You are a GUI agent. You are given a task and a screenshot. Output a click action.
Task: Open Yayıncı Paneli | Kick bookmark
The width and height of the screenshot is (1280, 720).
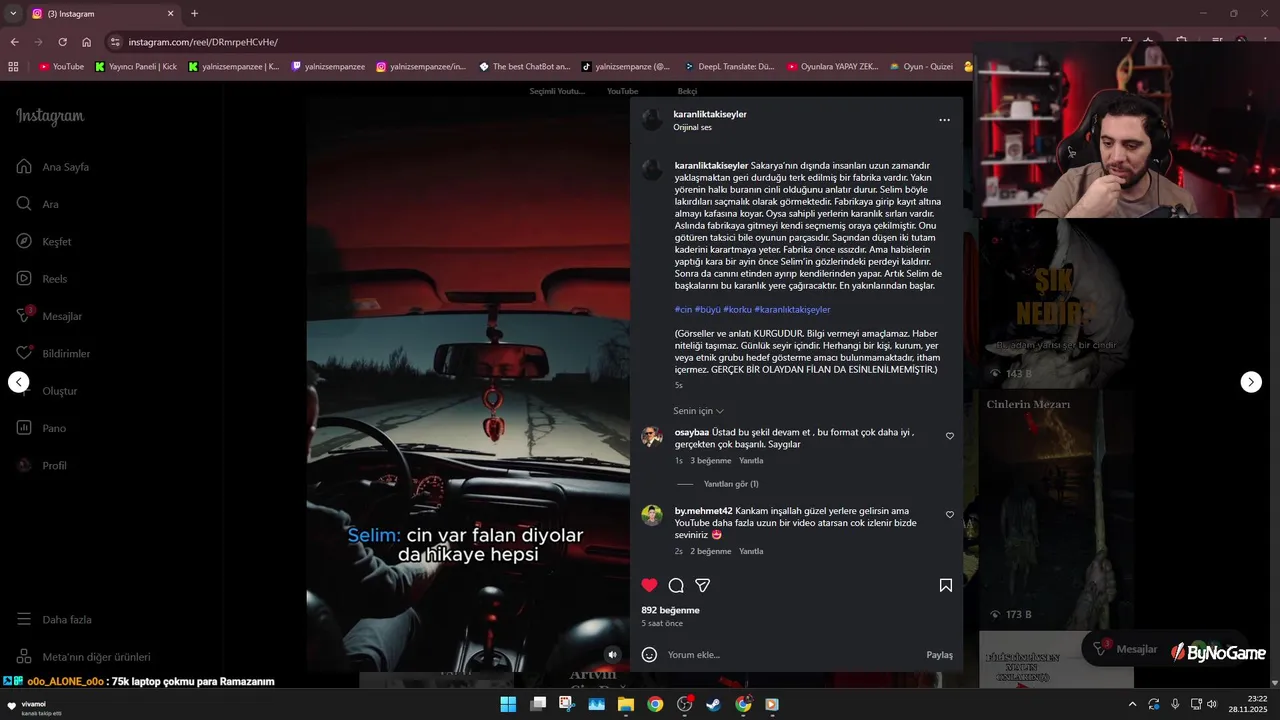136,67
